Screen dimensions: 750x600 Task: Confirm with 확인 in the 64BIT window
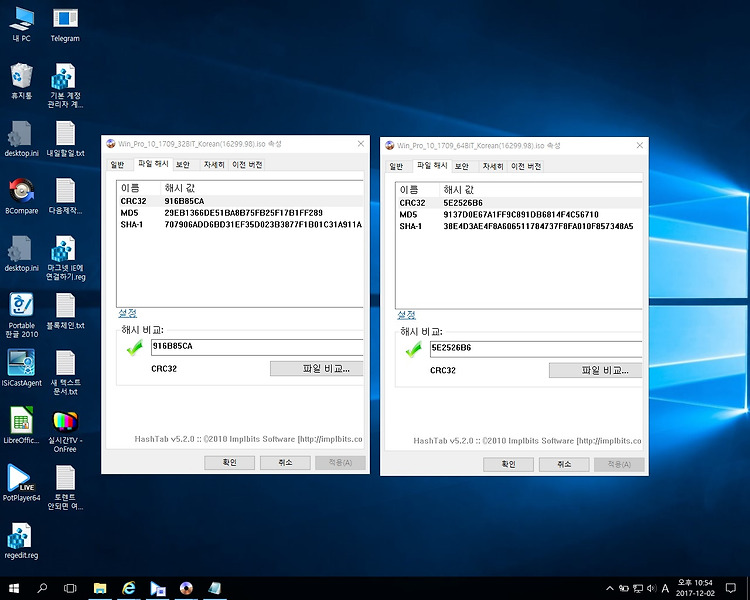(508, 465)
